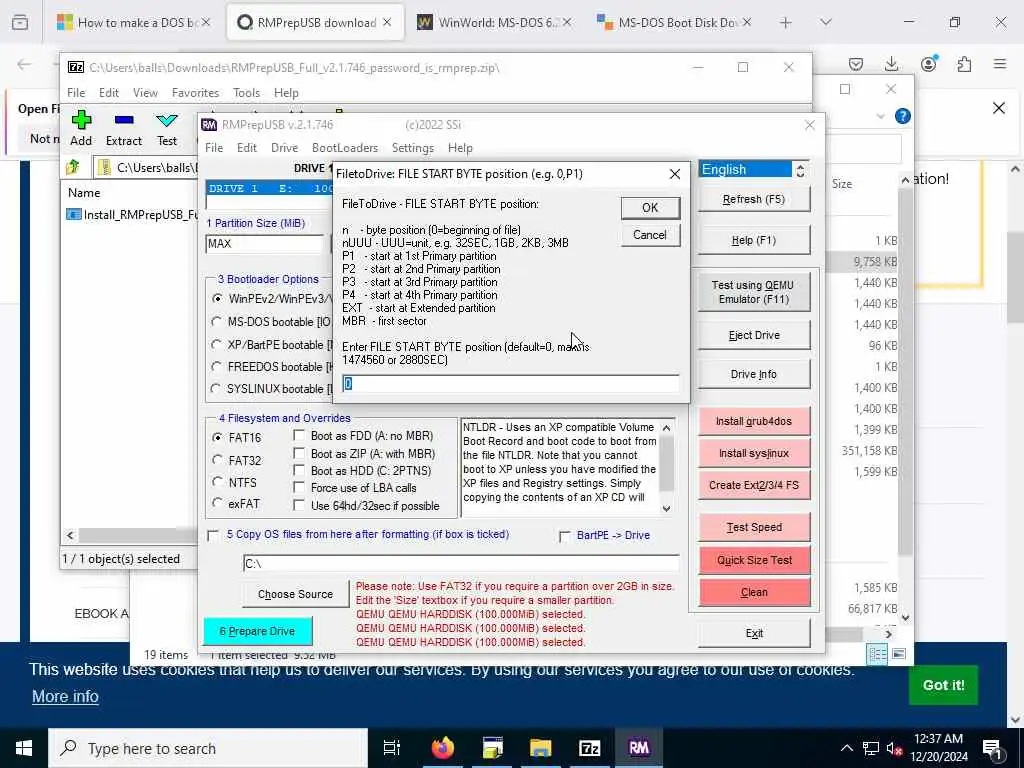Open 7-Zip Favorites menu
The image size is (1024, 768).
[x=195, y=93]
